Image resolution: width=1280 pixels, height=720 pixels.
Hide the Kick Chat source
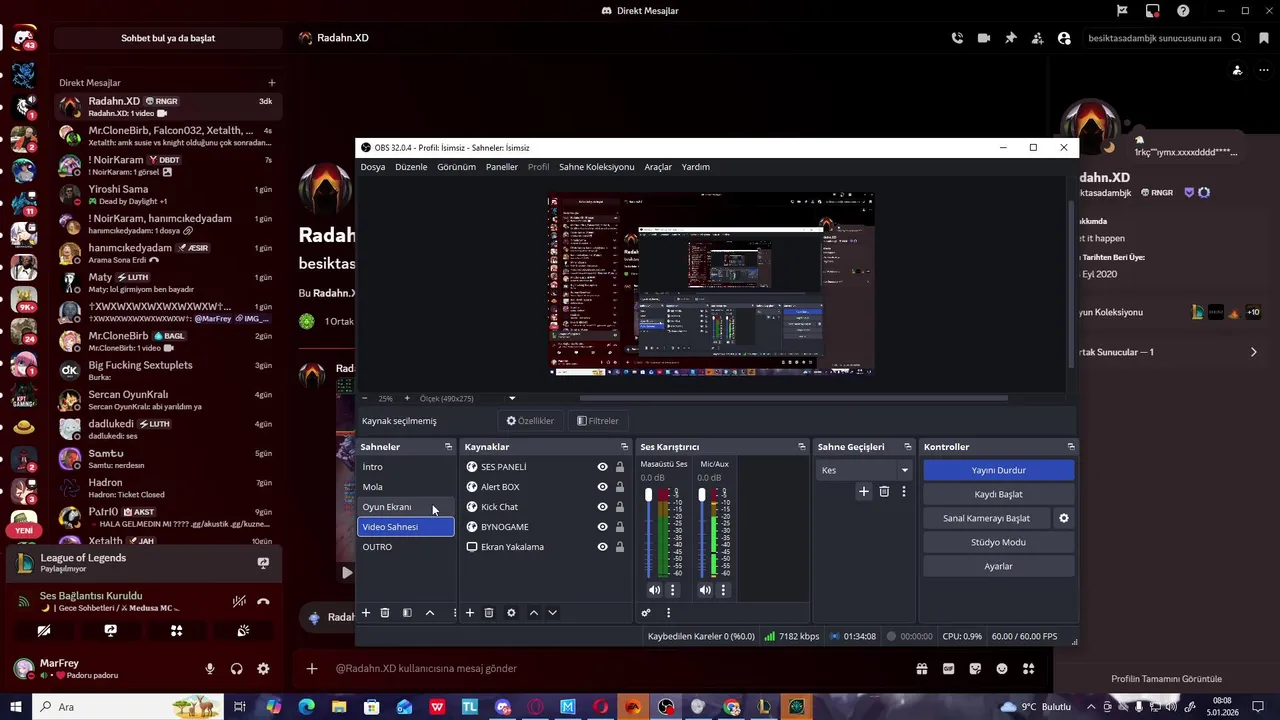602,507
